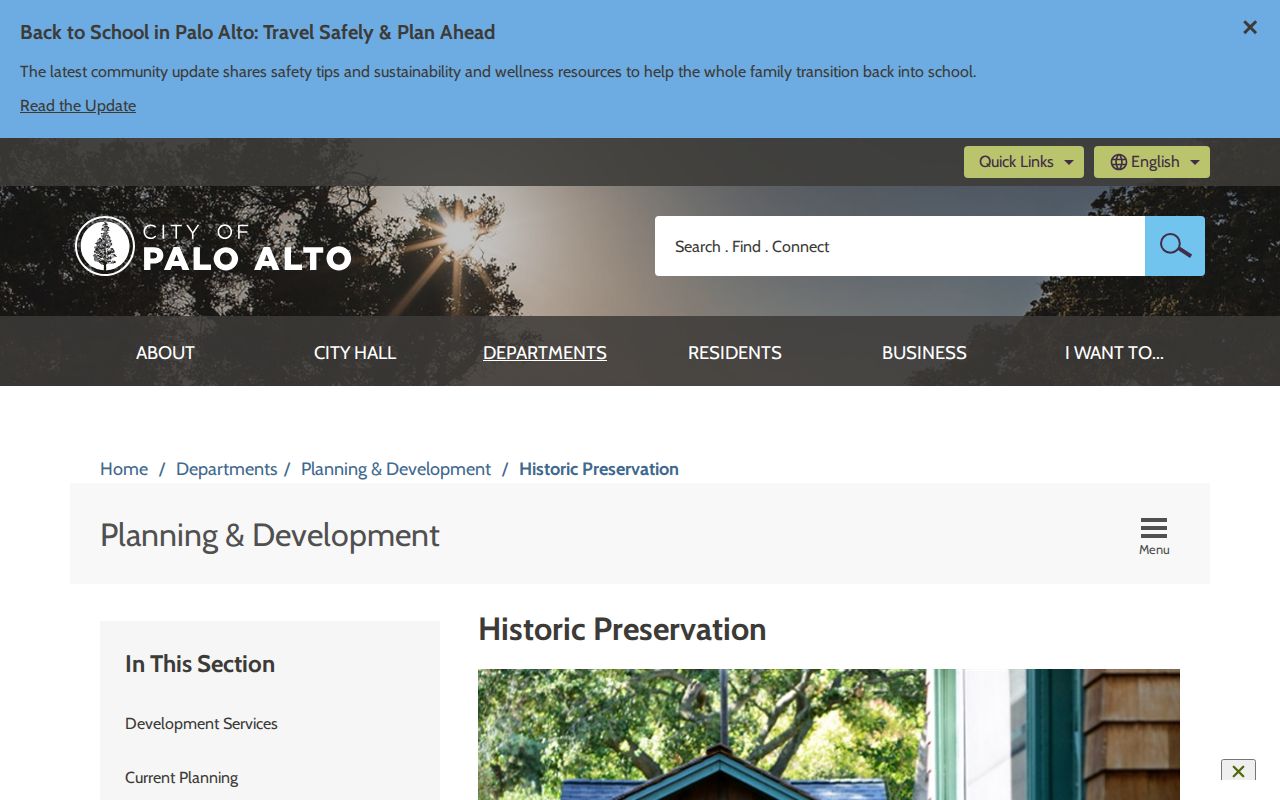
Task: Dismiss the small X widget at bottom right
Action: point(1238,771)
